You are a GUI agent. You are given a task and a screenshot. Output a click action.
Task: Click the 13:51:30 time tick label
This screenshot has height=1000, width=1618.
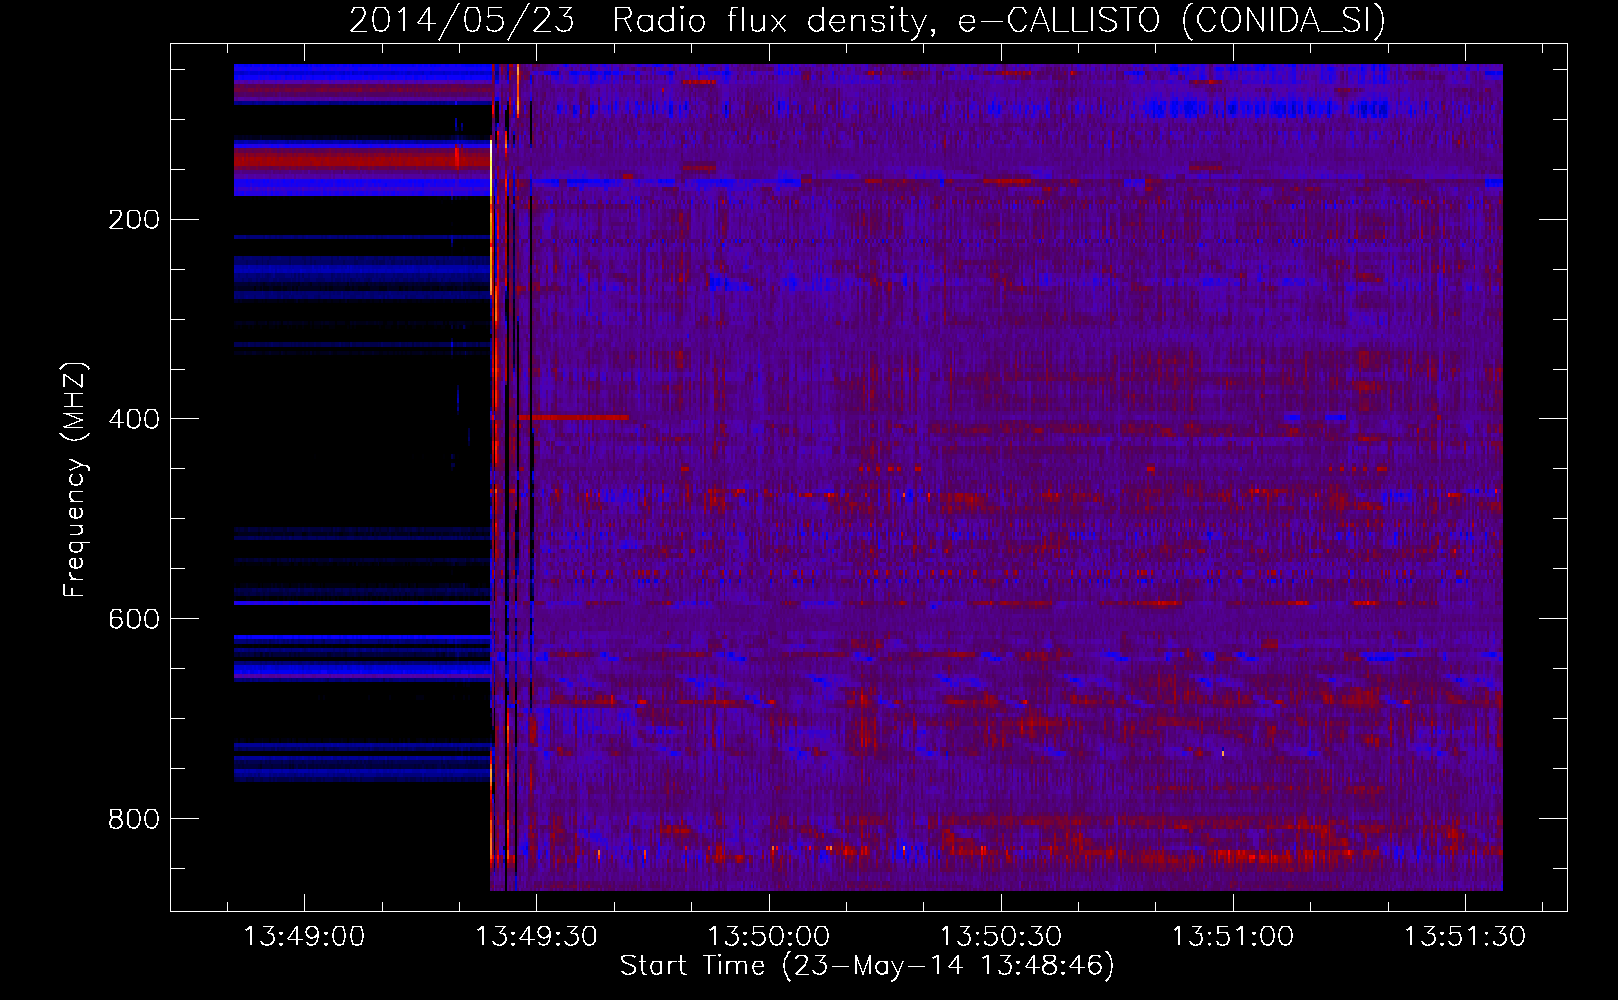tap(1465, 937)
